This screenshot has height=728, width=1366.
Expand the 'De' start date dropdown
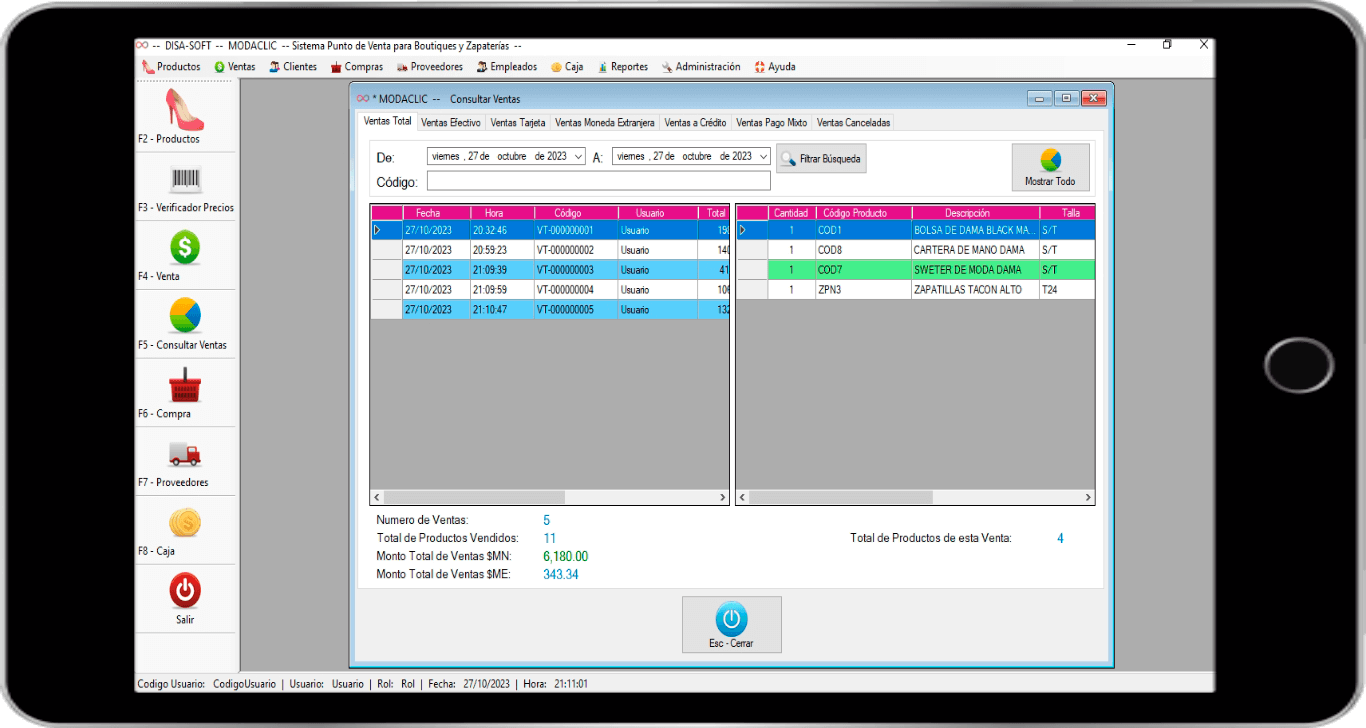tap(579, 157)
